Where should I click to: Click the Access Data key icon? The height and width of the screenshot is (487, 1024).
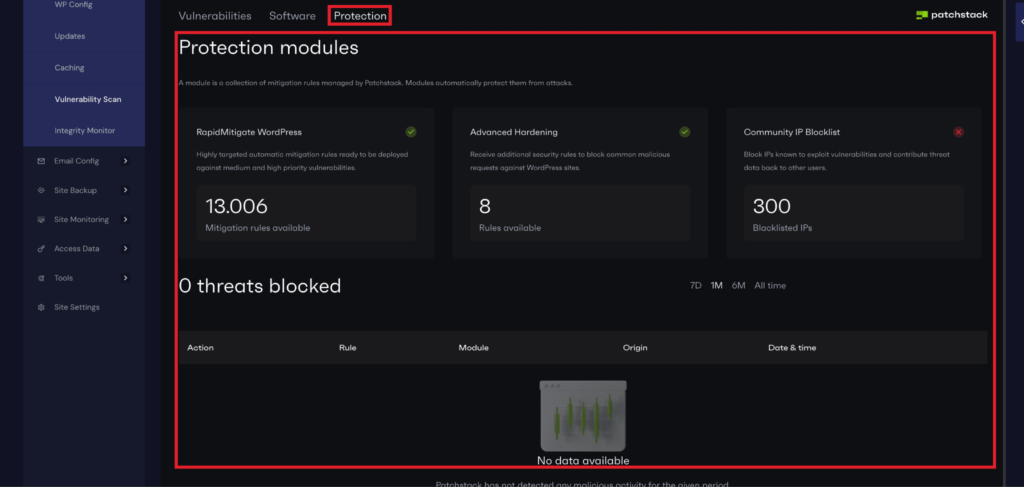(41, 249)
